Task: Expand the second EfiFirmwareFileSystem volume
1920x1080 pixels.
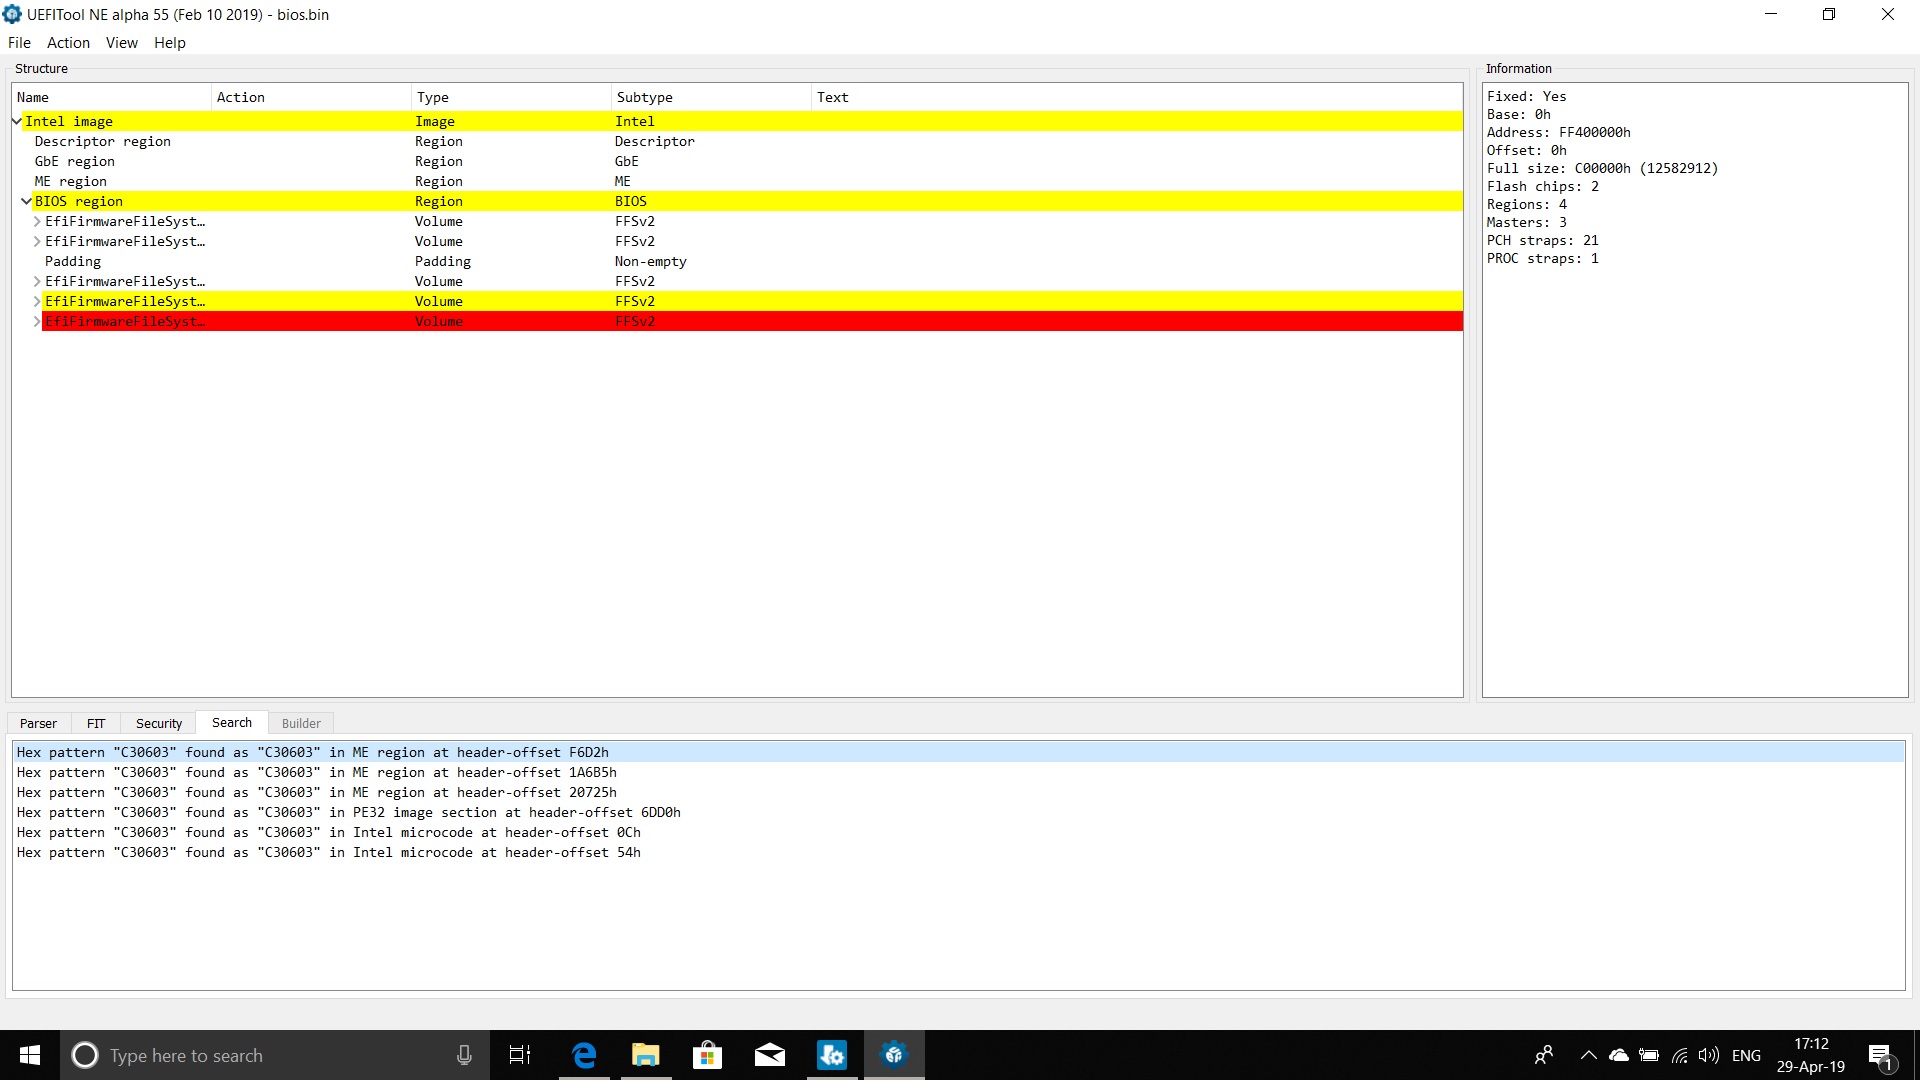Action: [37, 241]
